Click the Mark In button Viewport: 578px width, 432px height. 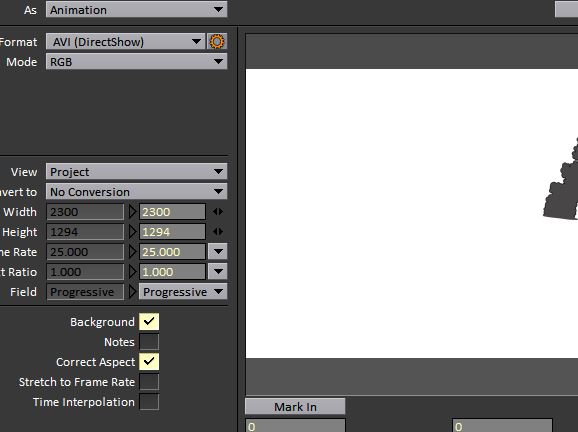(295, 407)
